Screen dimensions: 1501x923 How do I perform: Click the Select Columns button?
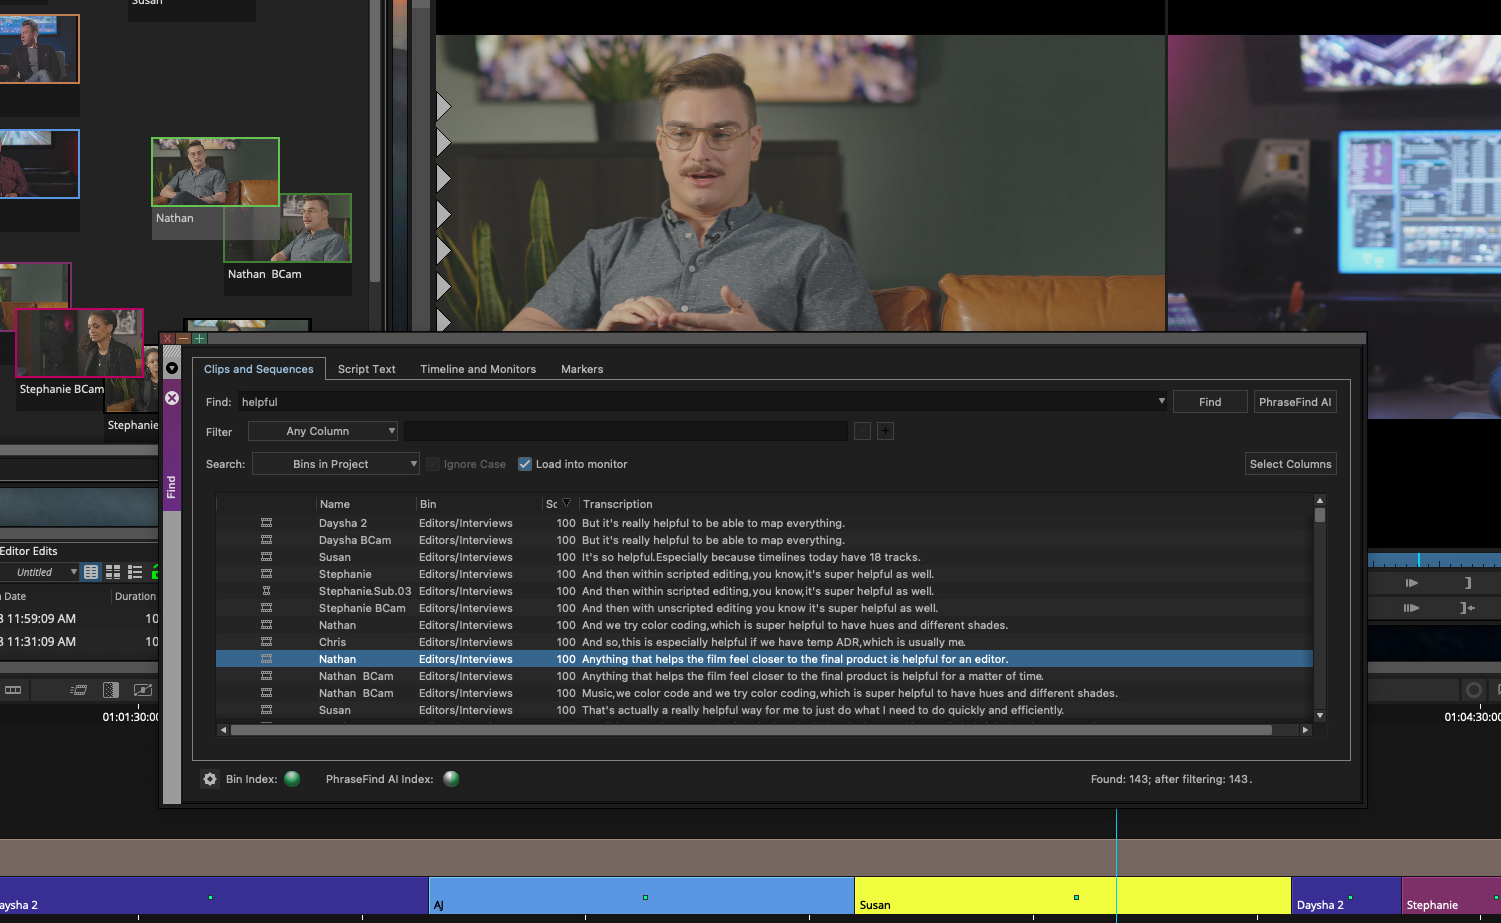(1290, 463)
